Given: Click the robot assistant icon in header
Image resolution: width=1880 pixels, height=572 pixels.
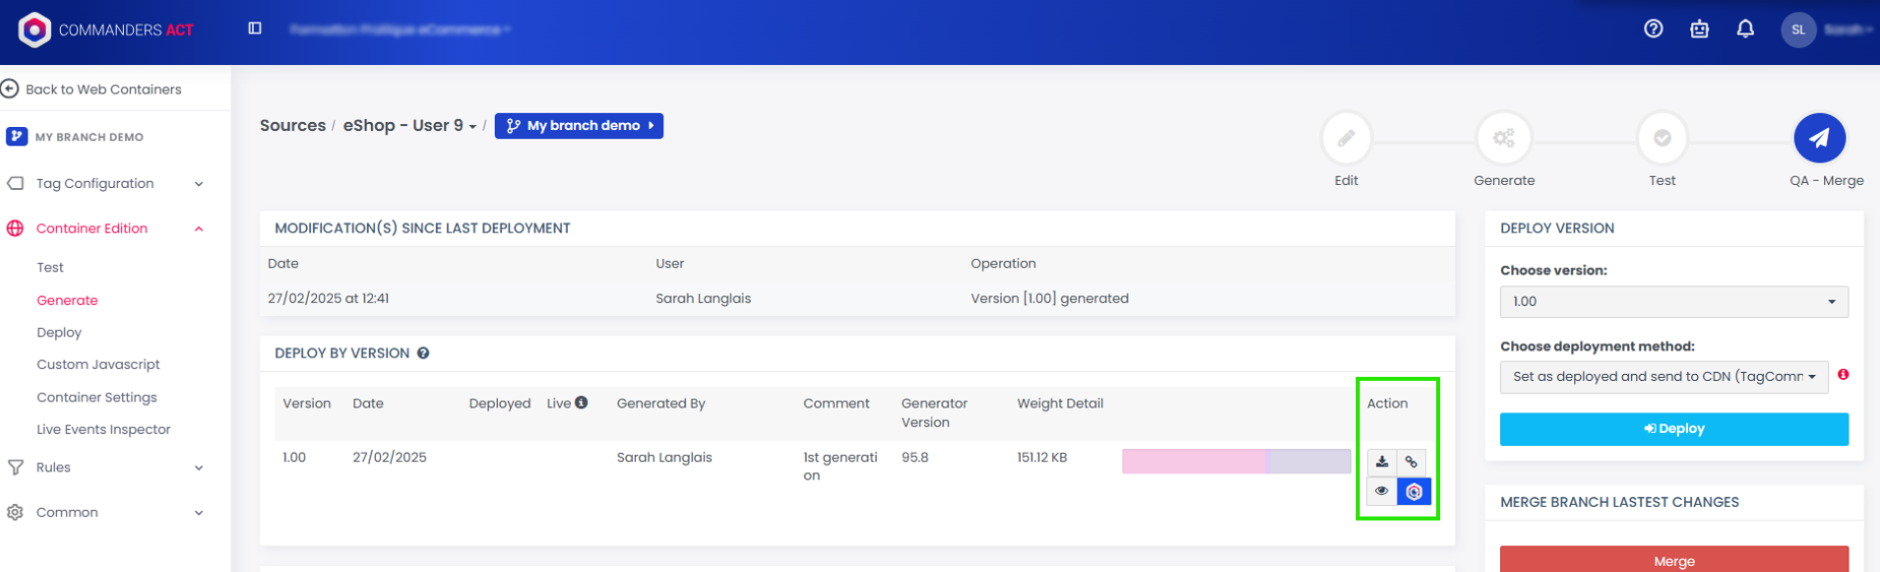Looking at the screenshot, I should click(x=1699, y=29).
